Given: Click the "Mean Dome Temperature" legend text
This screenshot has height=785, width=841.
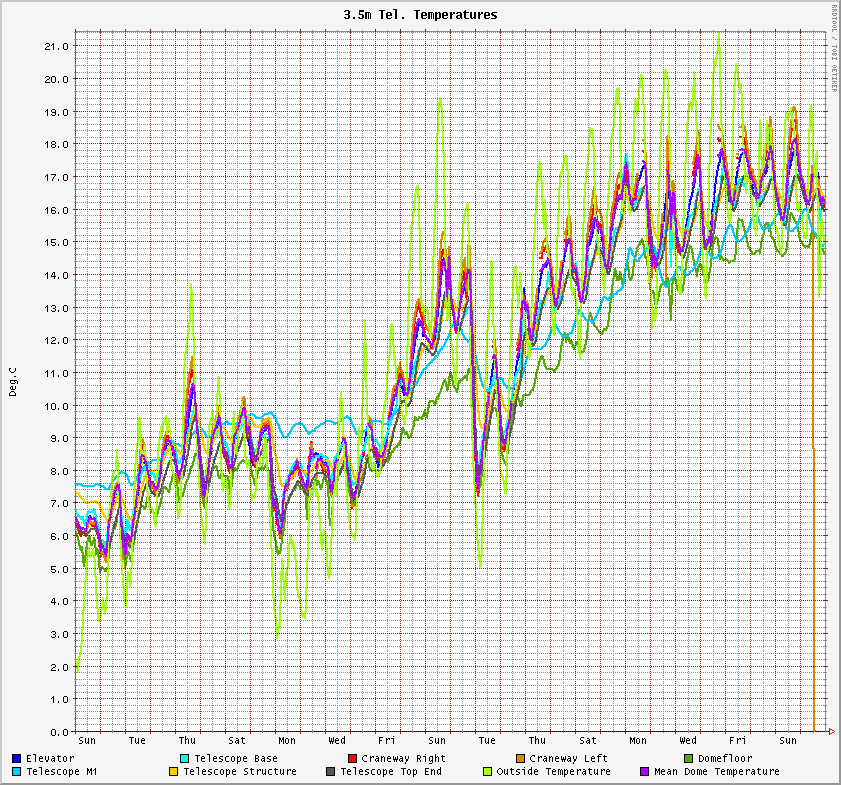Looking at the screenshot, I should tap(716, 772).
